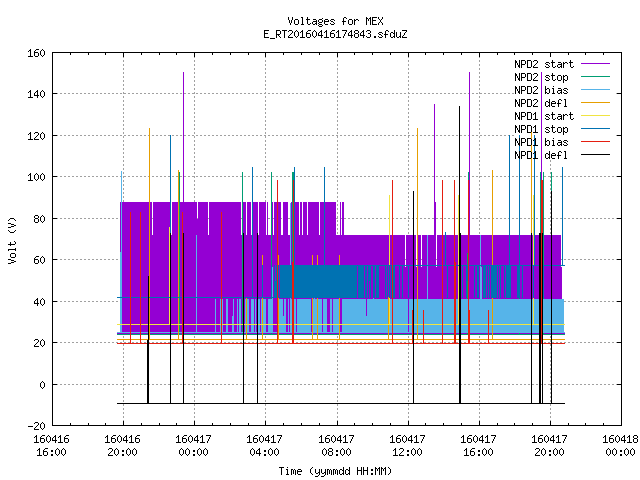Click the x-axis tick '160418 00:00'
Screen dimensions: 640x480
pos(620,446)
